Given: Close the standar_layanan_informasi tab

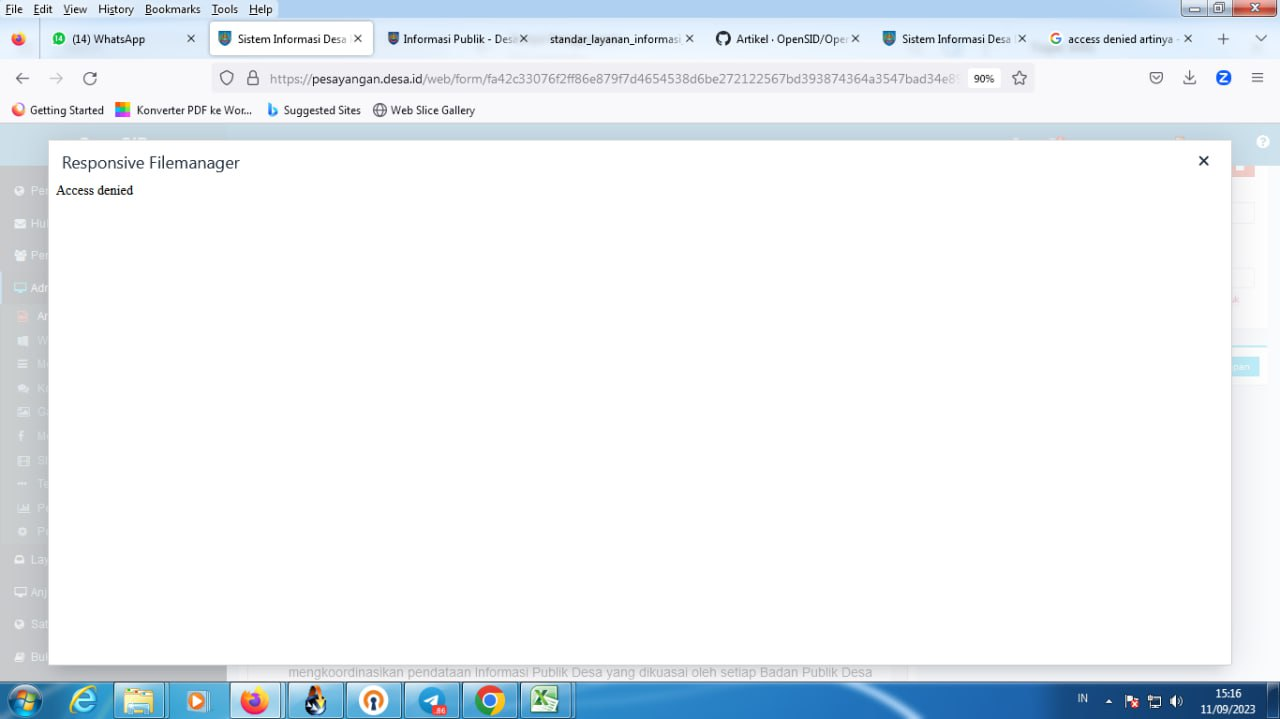Looking at the screenshot, I should (689, 39).
